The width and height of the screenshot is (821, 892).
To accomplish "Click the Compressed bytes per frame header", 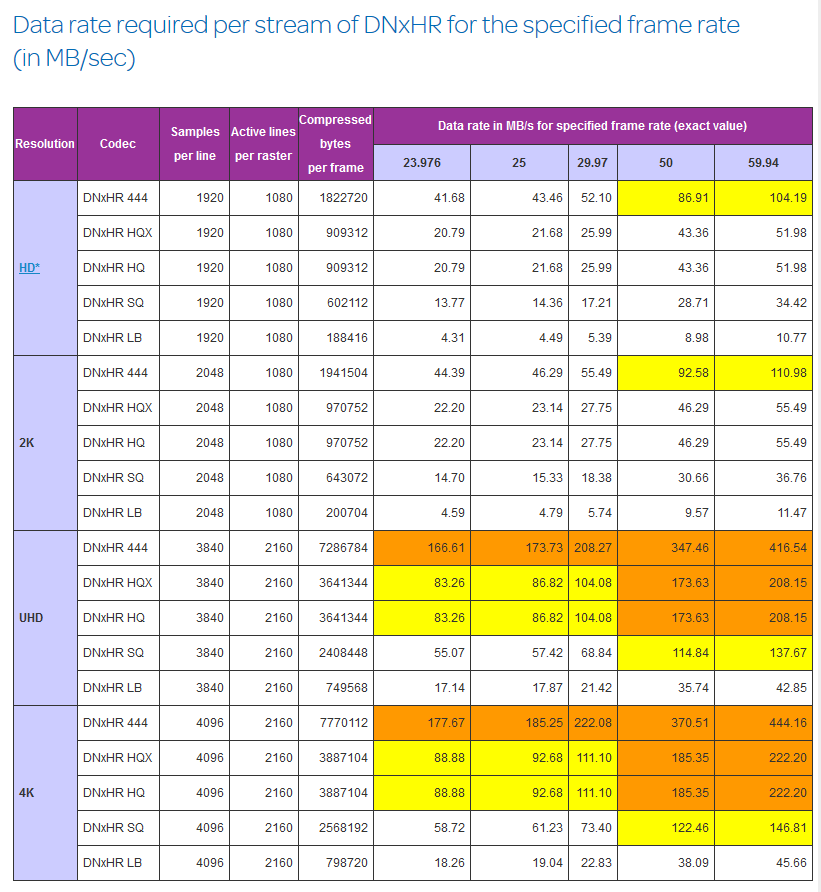I will pos(335,144).
